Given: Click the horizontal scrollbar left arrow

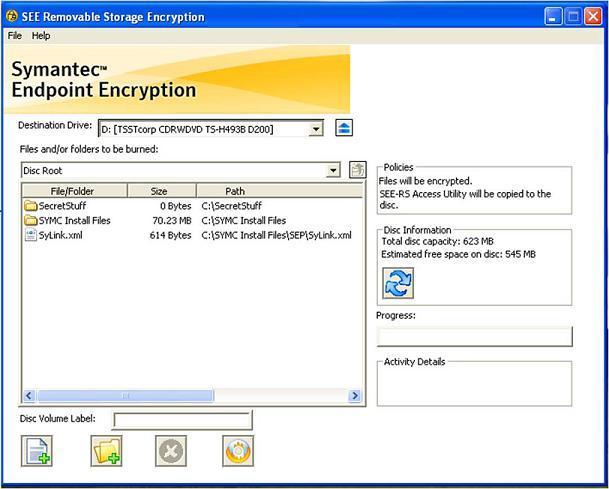Looking at the screenshot, I should tap(29, 396).
